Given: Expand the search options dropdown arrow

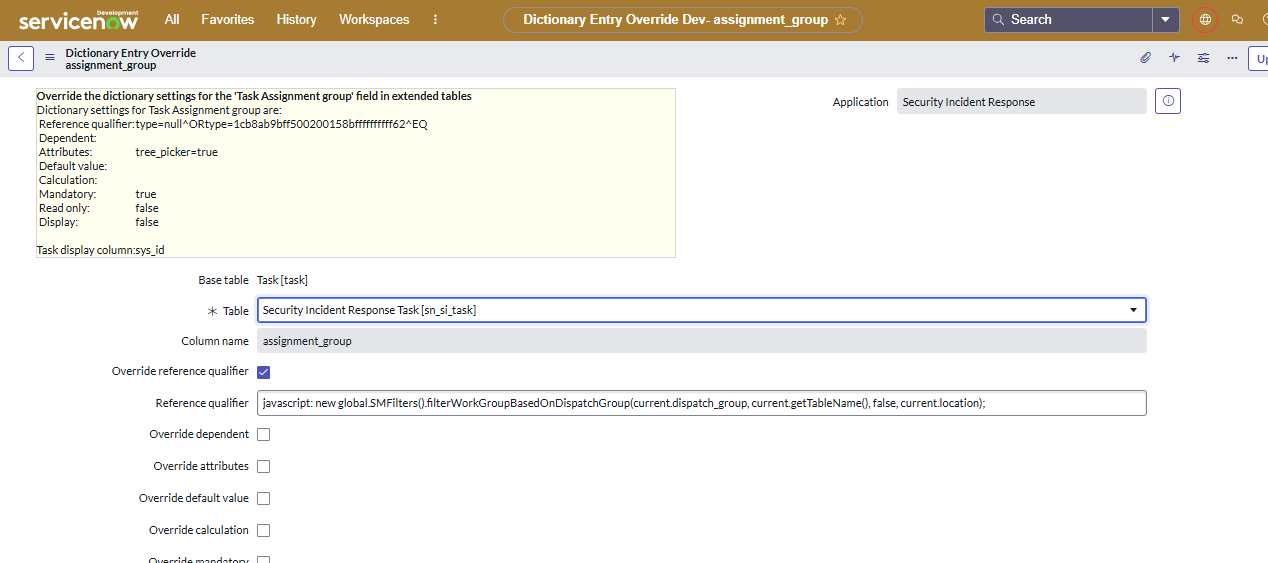Looking at the screenshot, I should coord(1166,19).
